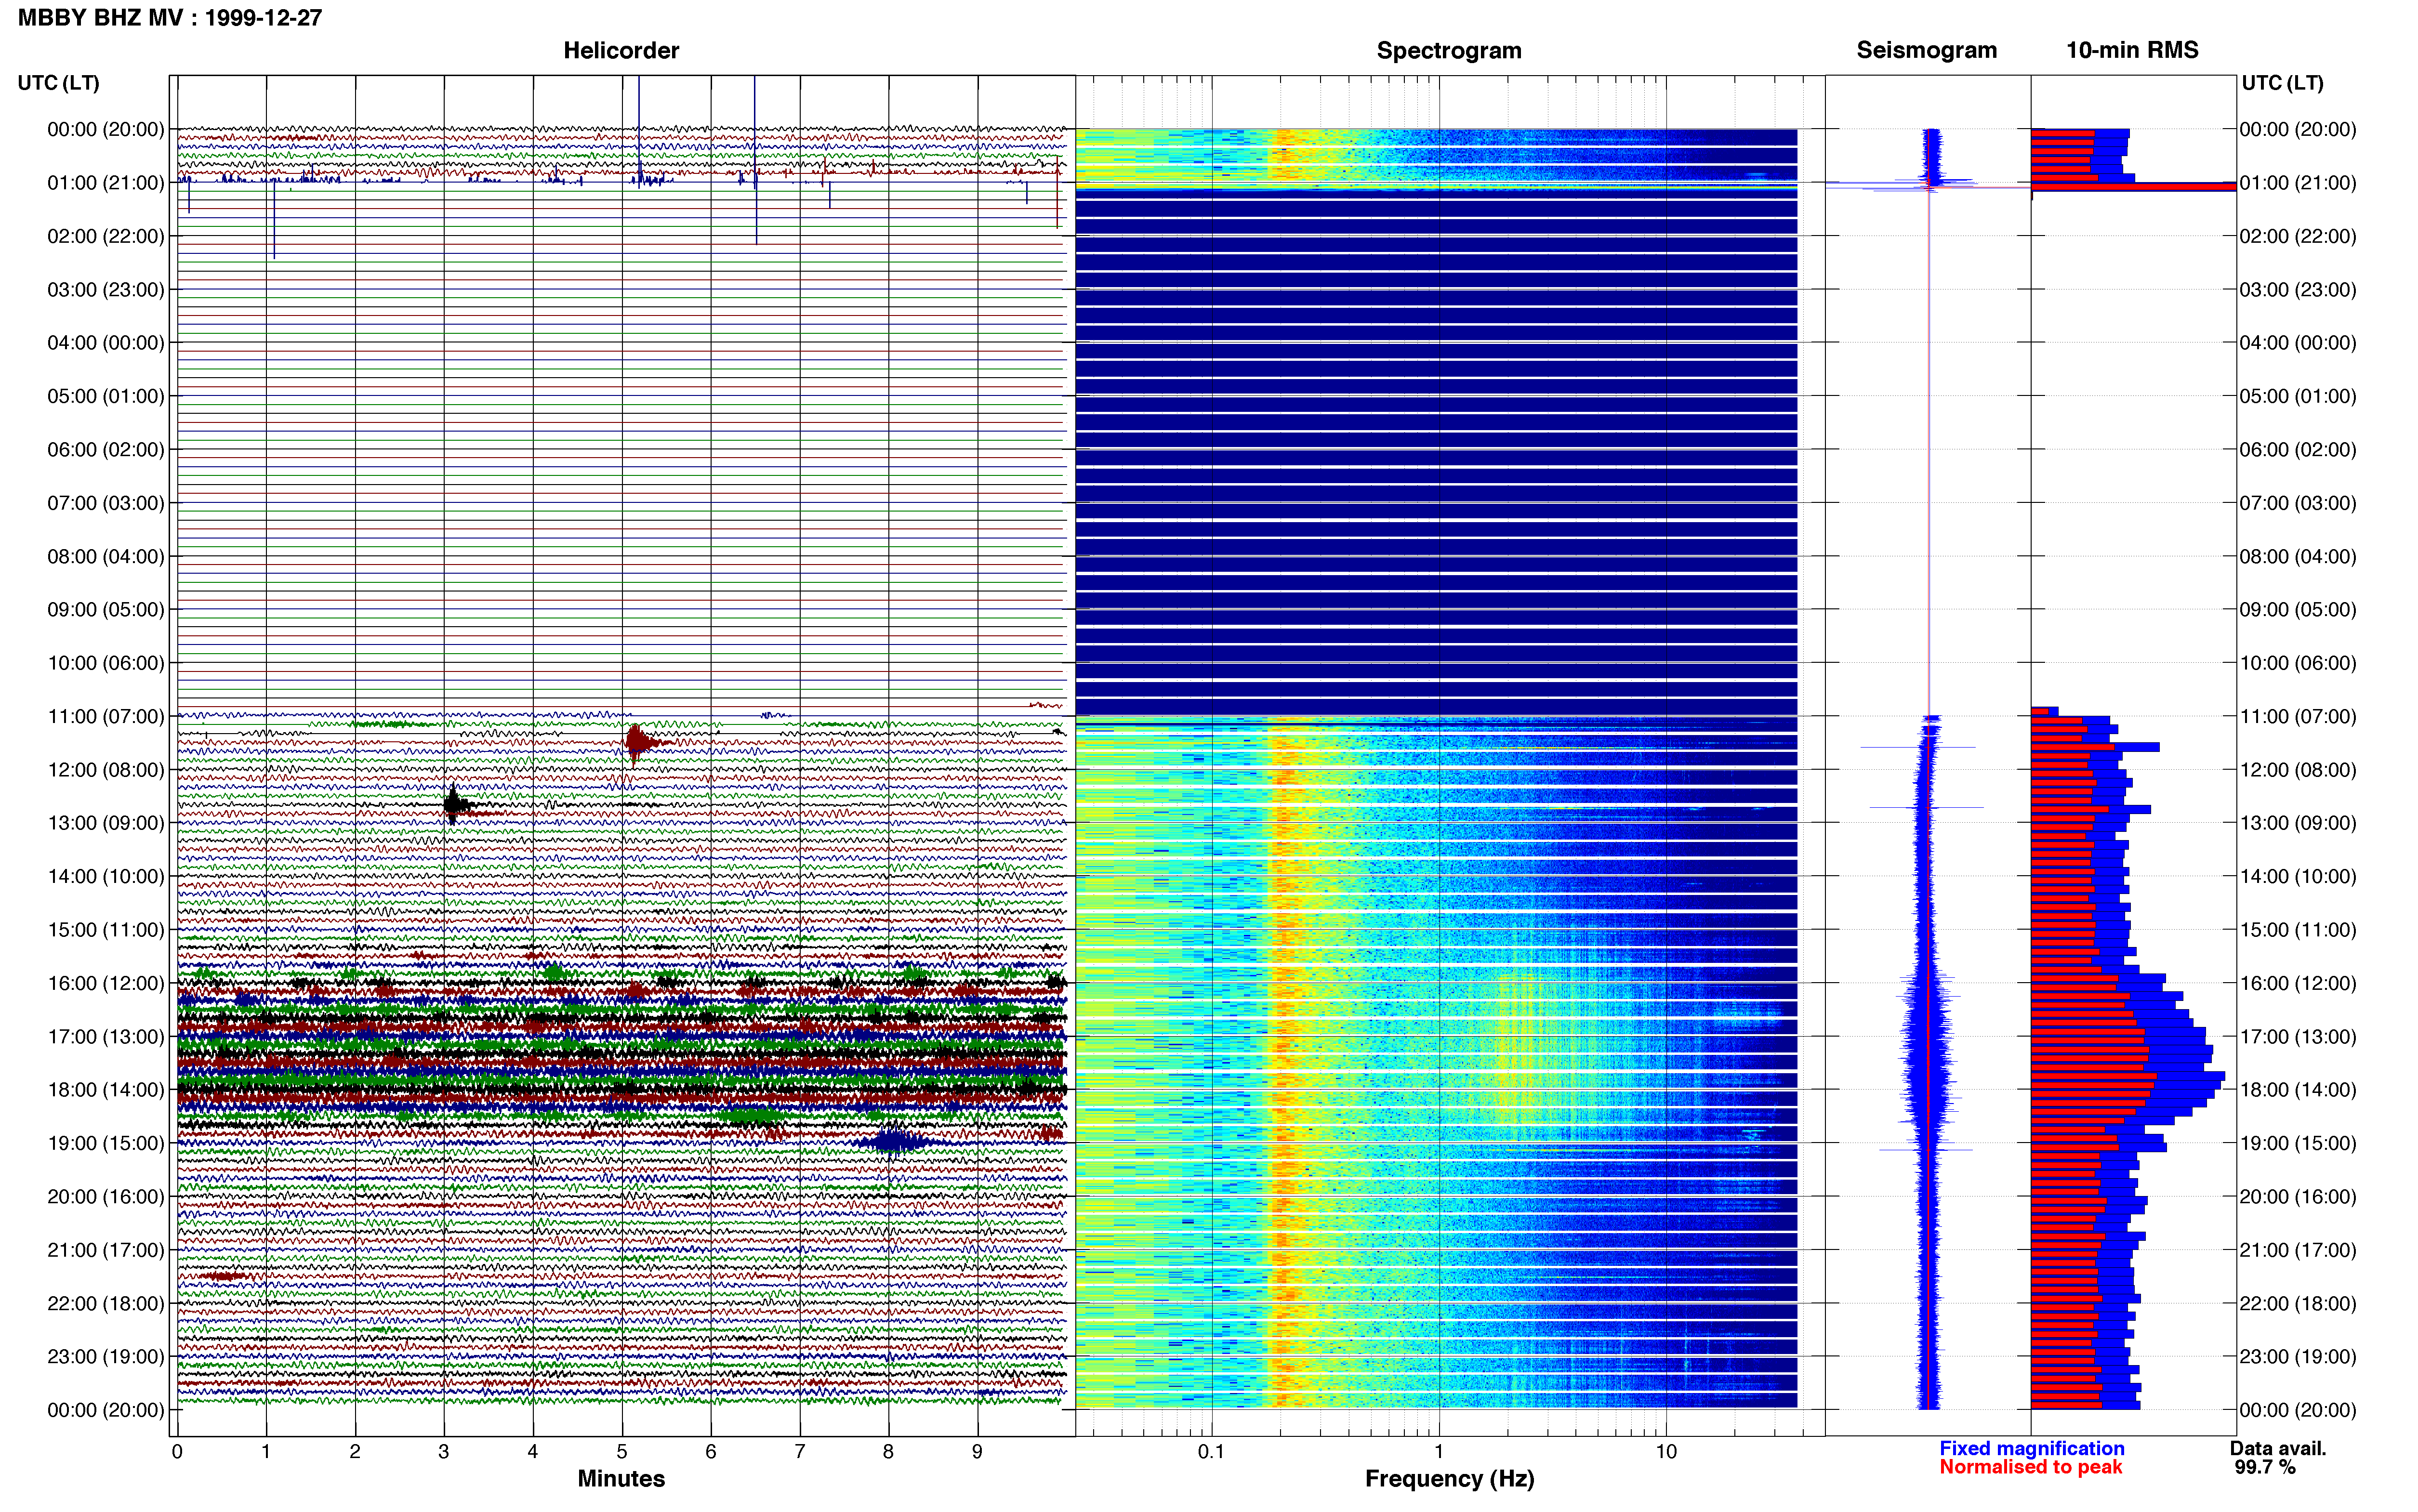The width and height of the screenshot is (2418, 1512).
Task: Click left time label '18:00 (14:00)'
Action: click(106, 1090)
